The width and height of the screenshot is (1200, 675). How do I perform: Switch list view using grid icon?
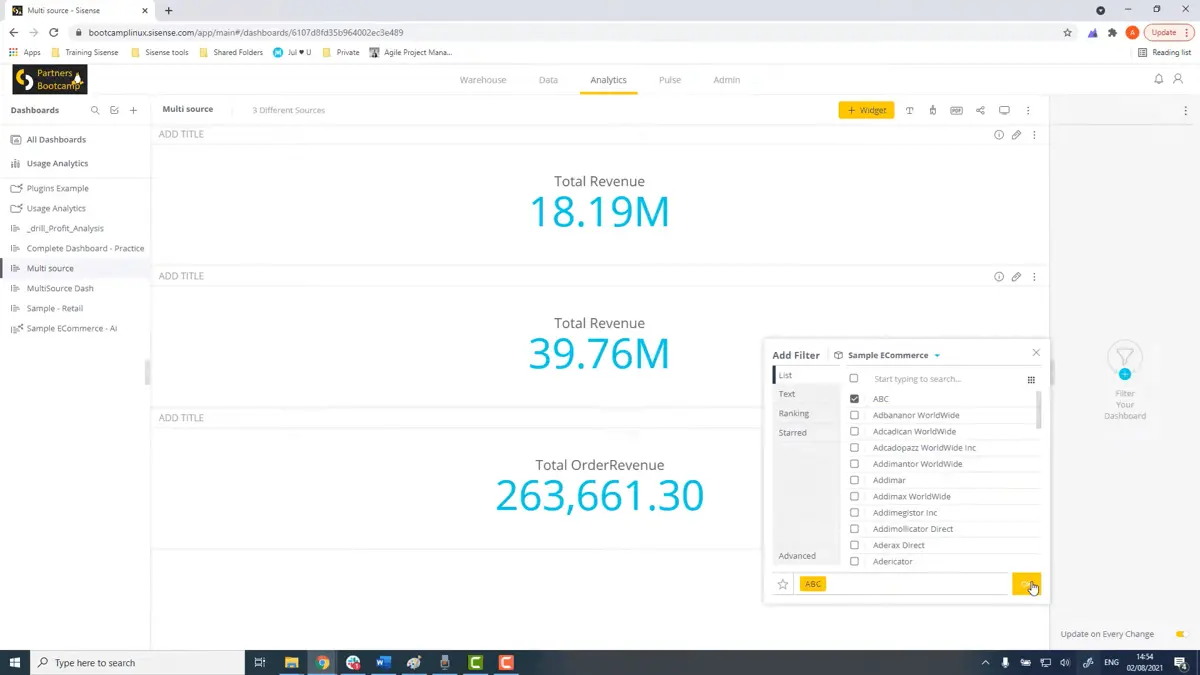click(1031, 380)
